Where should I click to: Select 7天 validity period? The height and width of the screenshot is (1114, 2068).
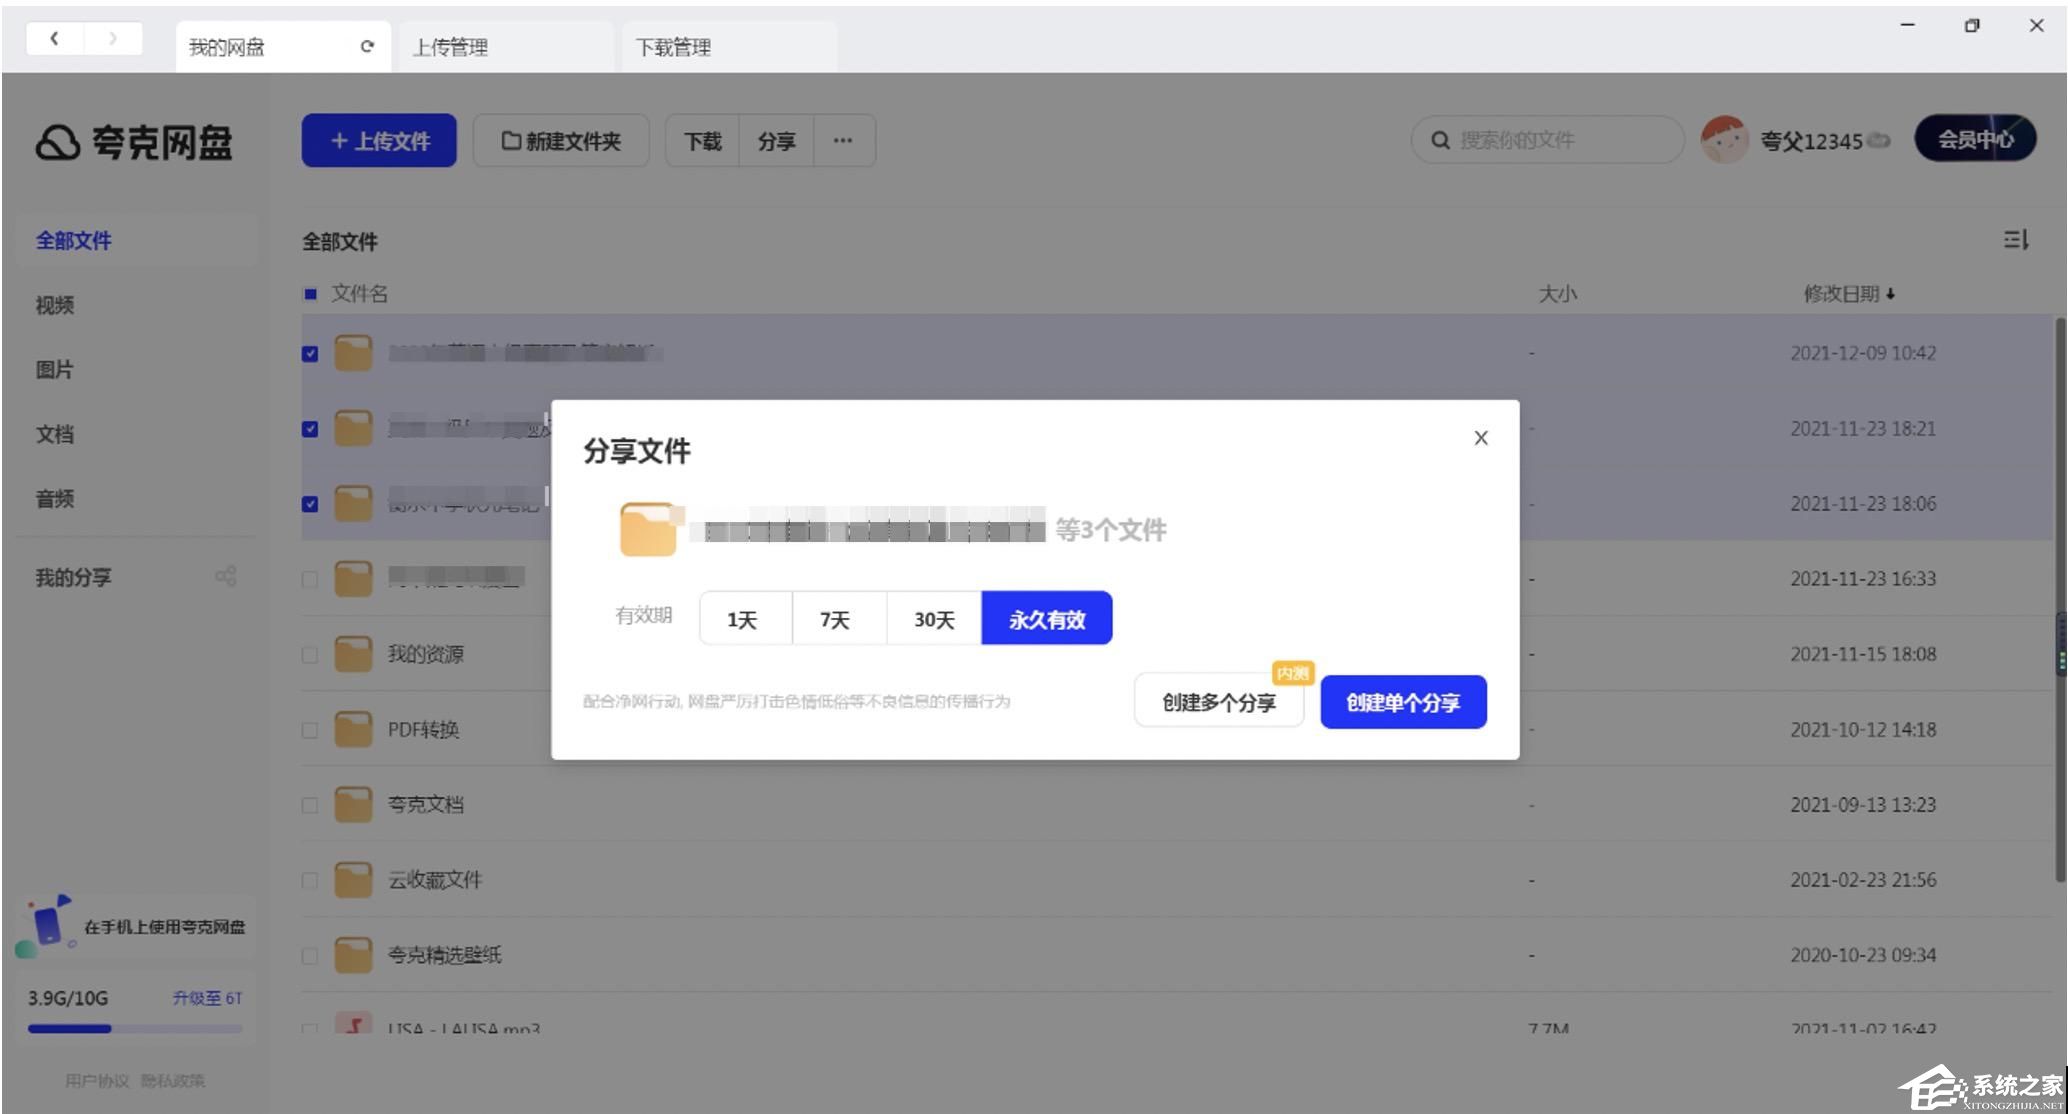(x=838, y=619)
